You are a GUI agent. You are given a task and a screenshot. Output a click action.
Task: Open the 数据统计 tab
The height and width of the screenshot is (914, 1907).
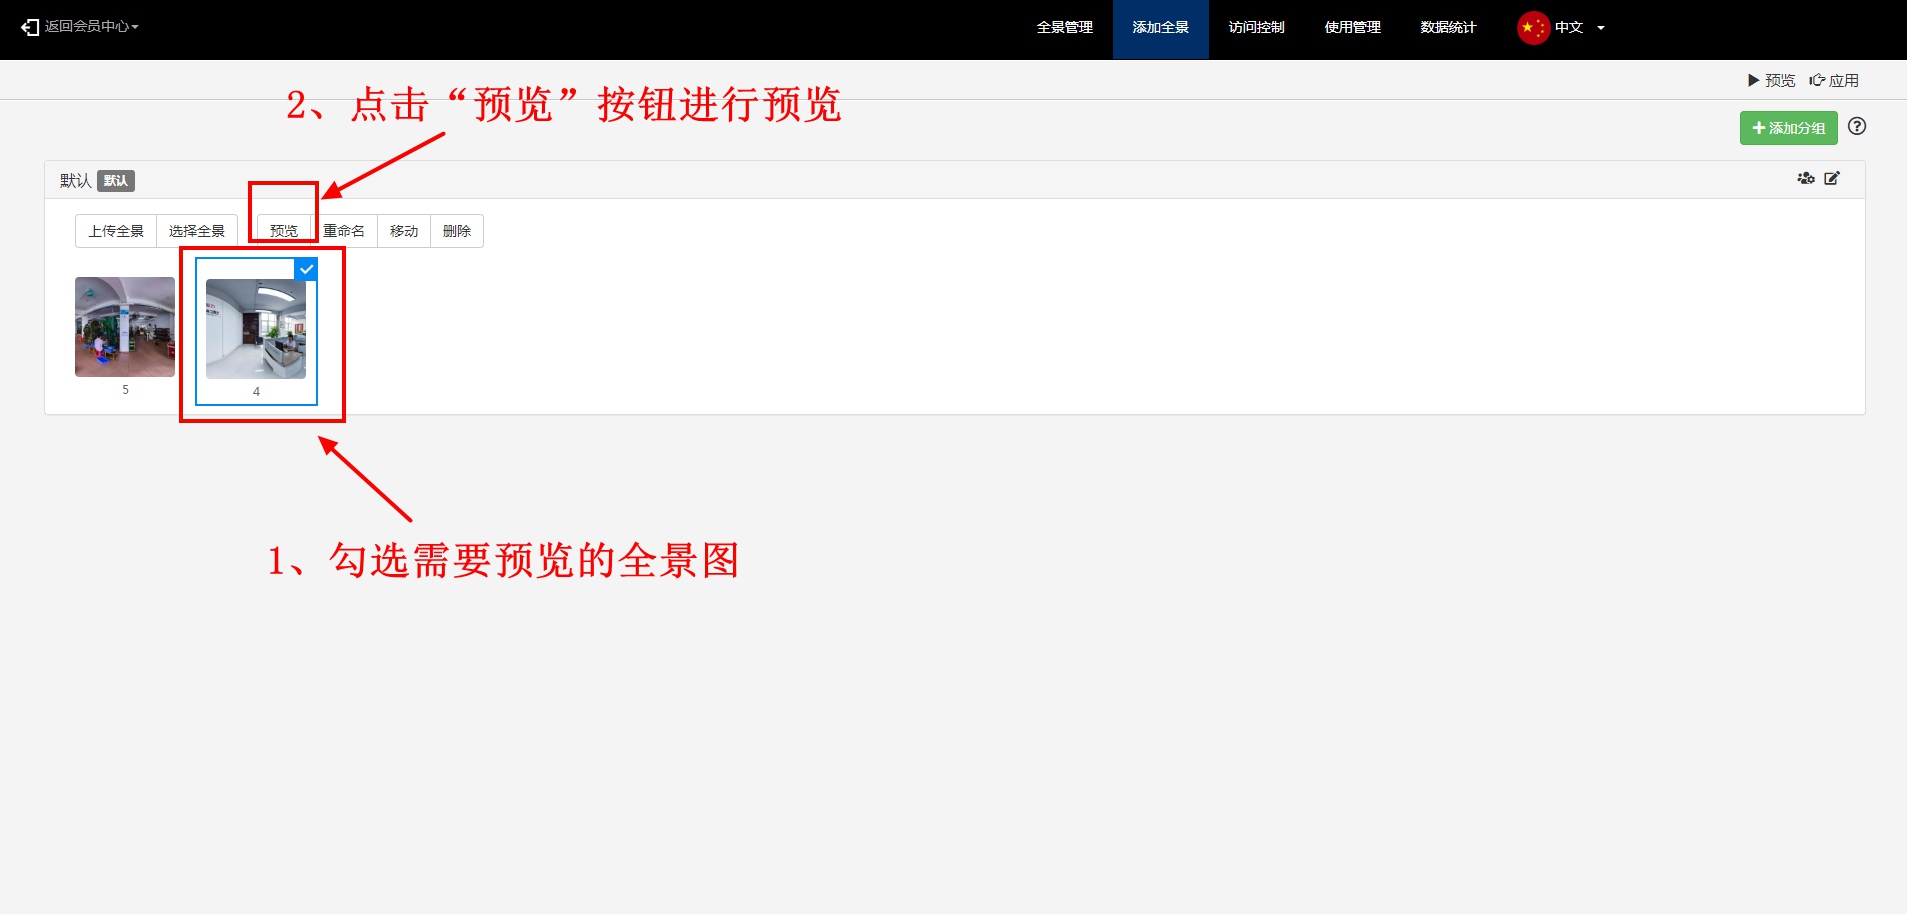[1448, 28]
